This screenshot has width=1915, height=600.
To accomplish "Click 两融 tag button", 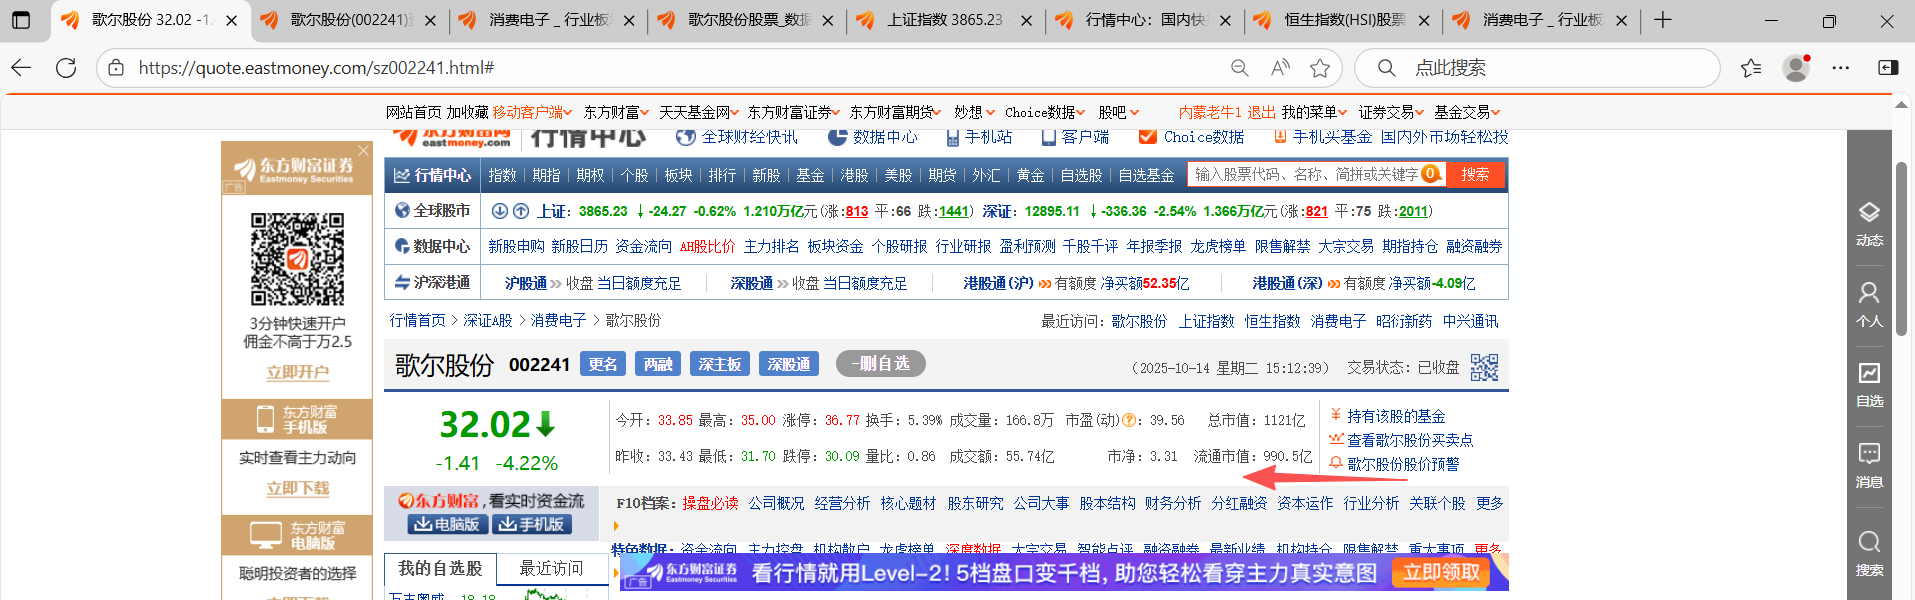I will (658, 364).
